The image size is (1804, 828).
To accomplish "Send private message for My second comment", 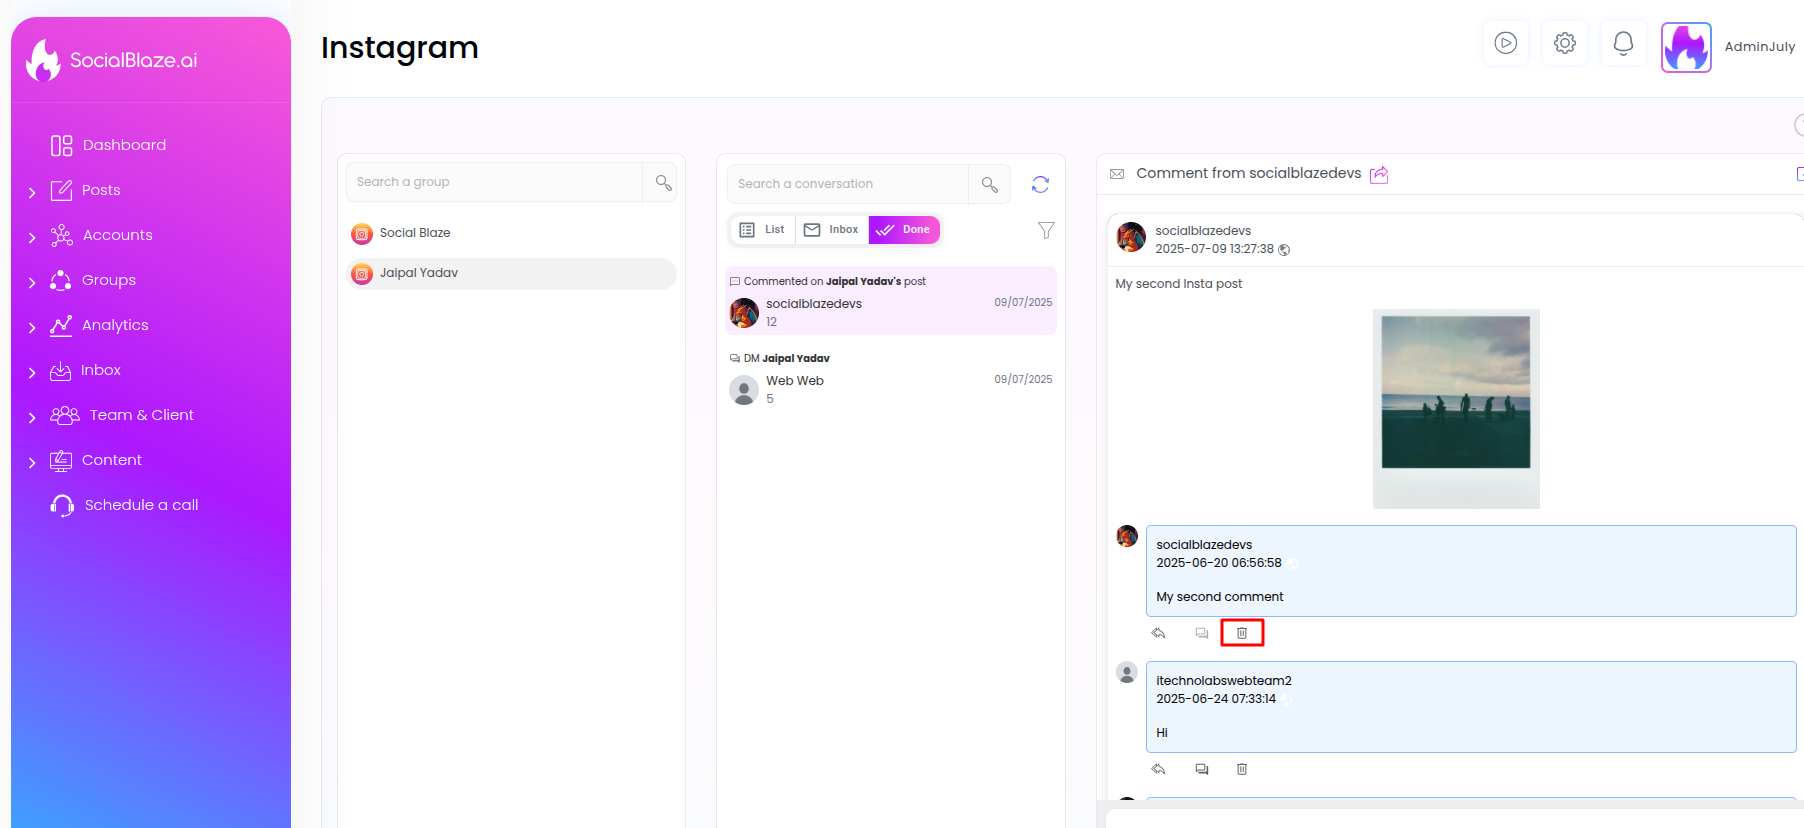I will [x=1202, y=633].
